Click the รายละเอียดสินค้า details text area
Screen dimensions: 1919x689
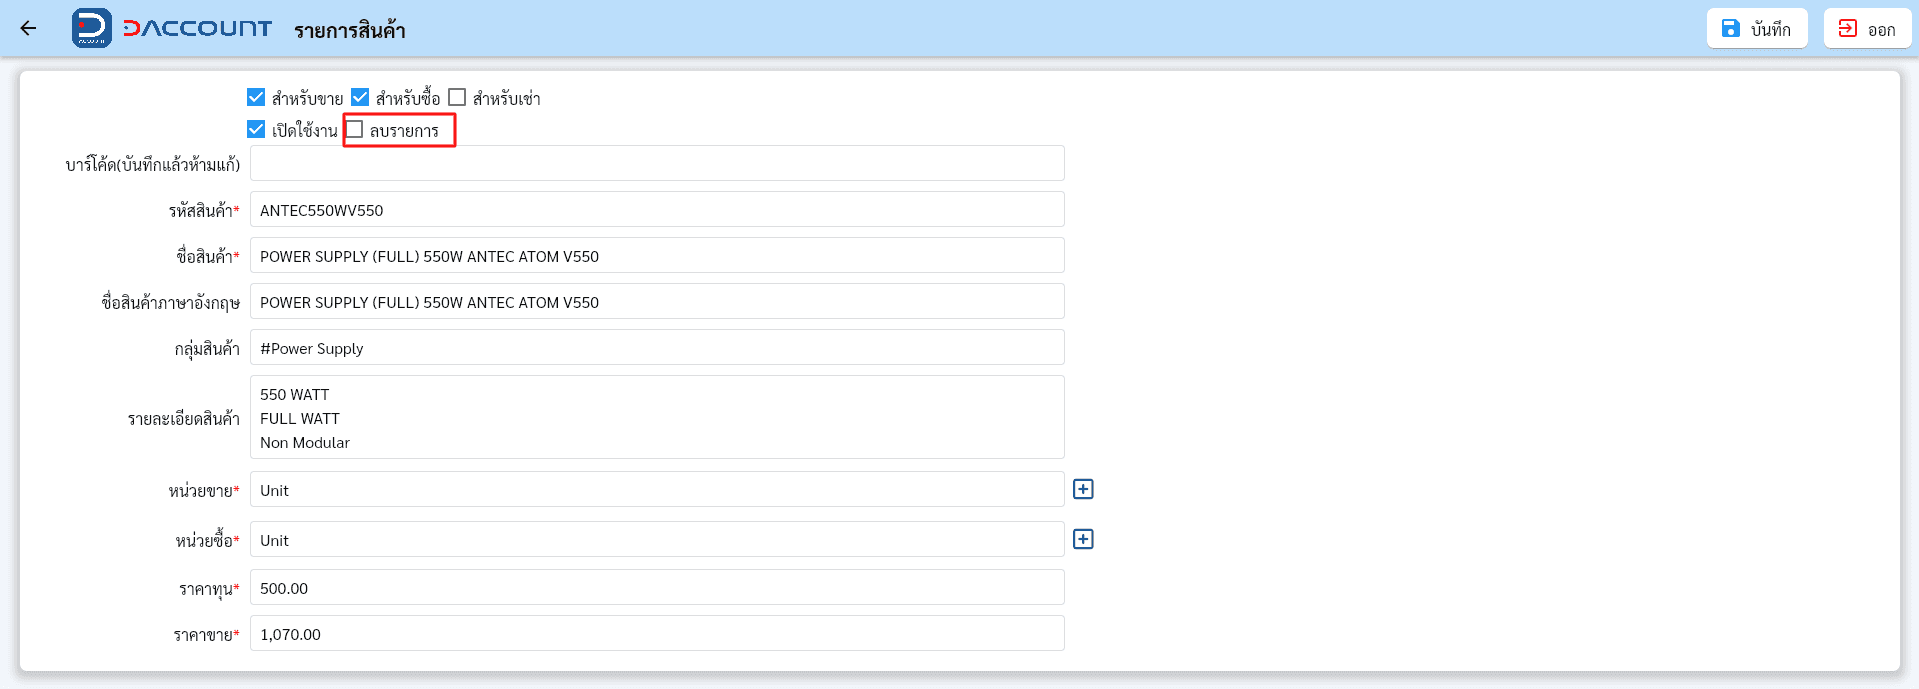point(657,417)
